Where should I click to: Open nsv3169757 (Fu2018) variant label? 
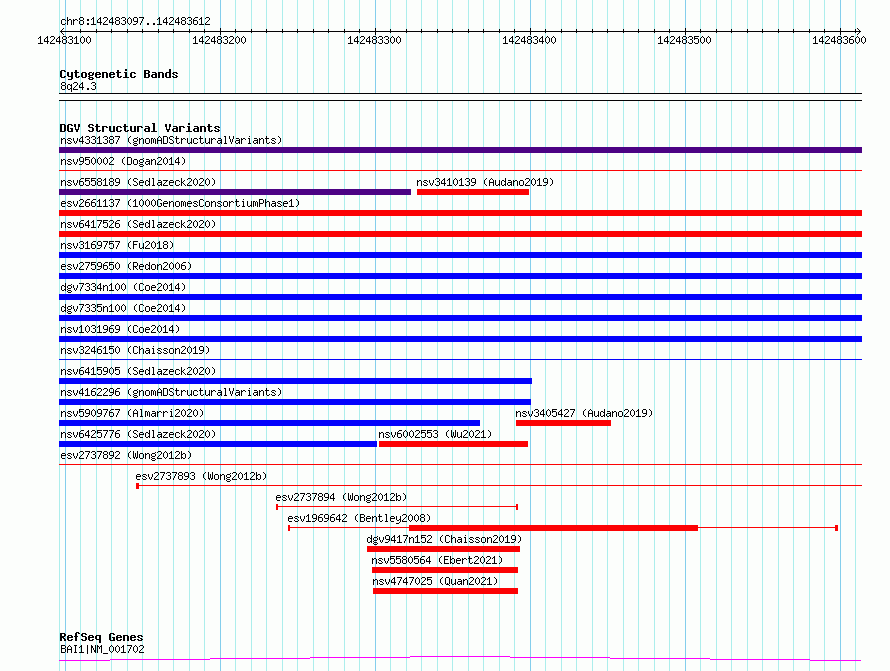[x=117, y=245]
